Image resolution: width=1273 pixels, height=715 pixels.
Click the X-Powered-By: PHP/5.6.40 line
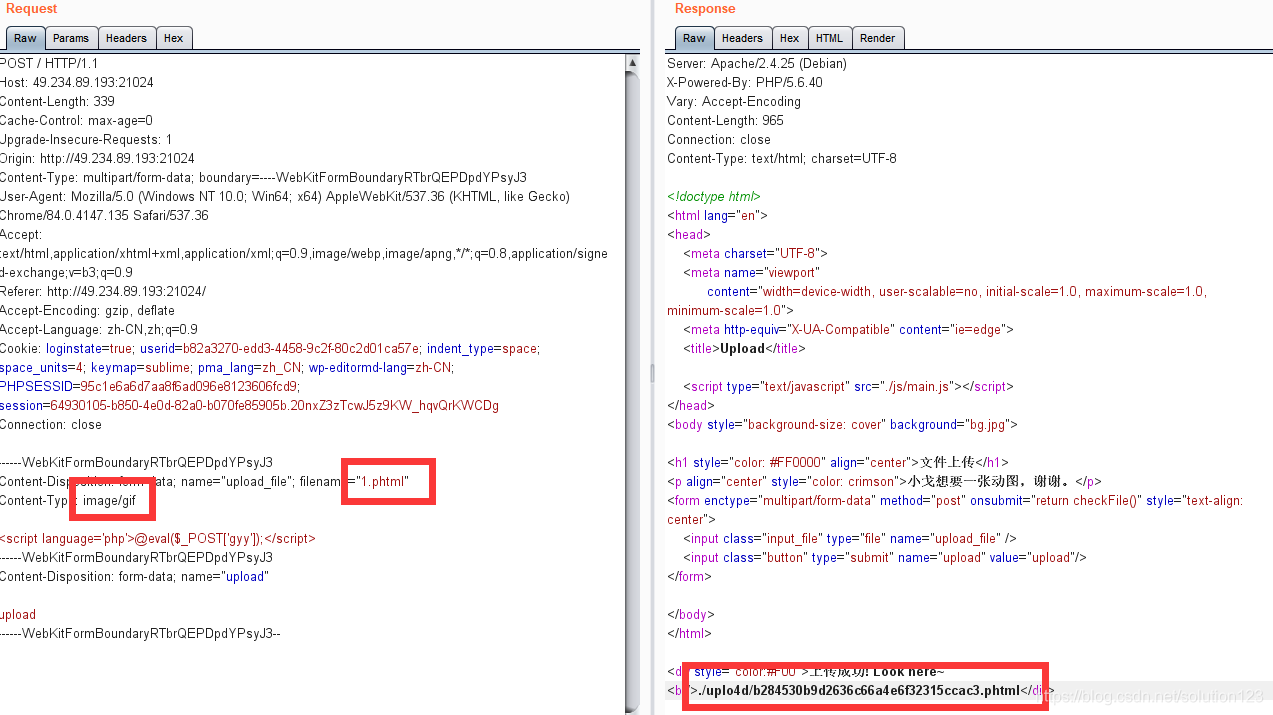click(745, 82)
